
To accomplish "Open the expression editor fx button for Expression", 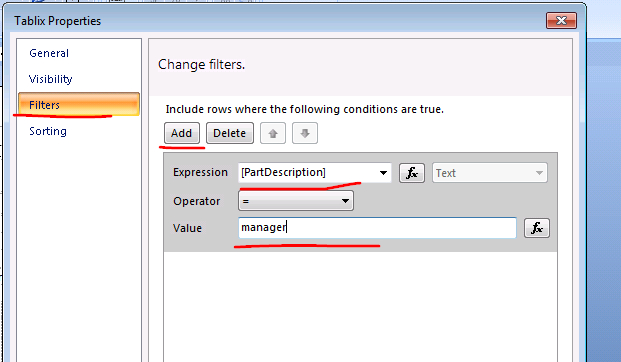I will [412, 173].
